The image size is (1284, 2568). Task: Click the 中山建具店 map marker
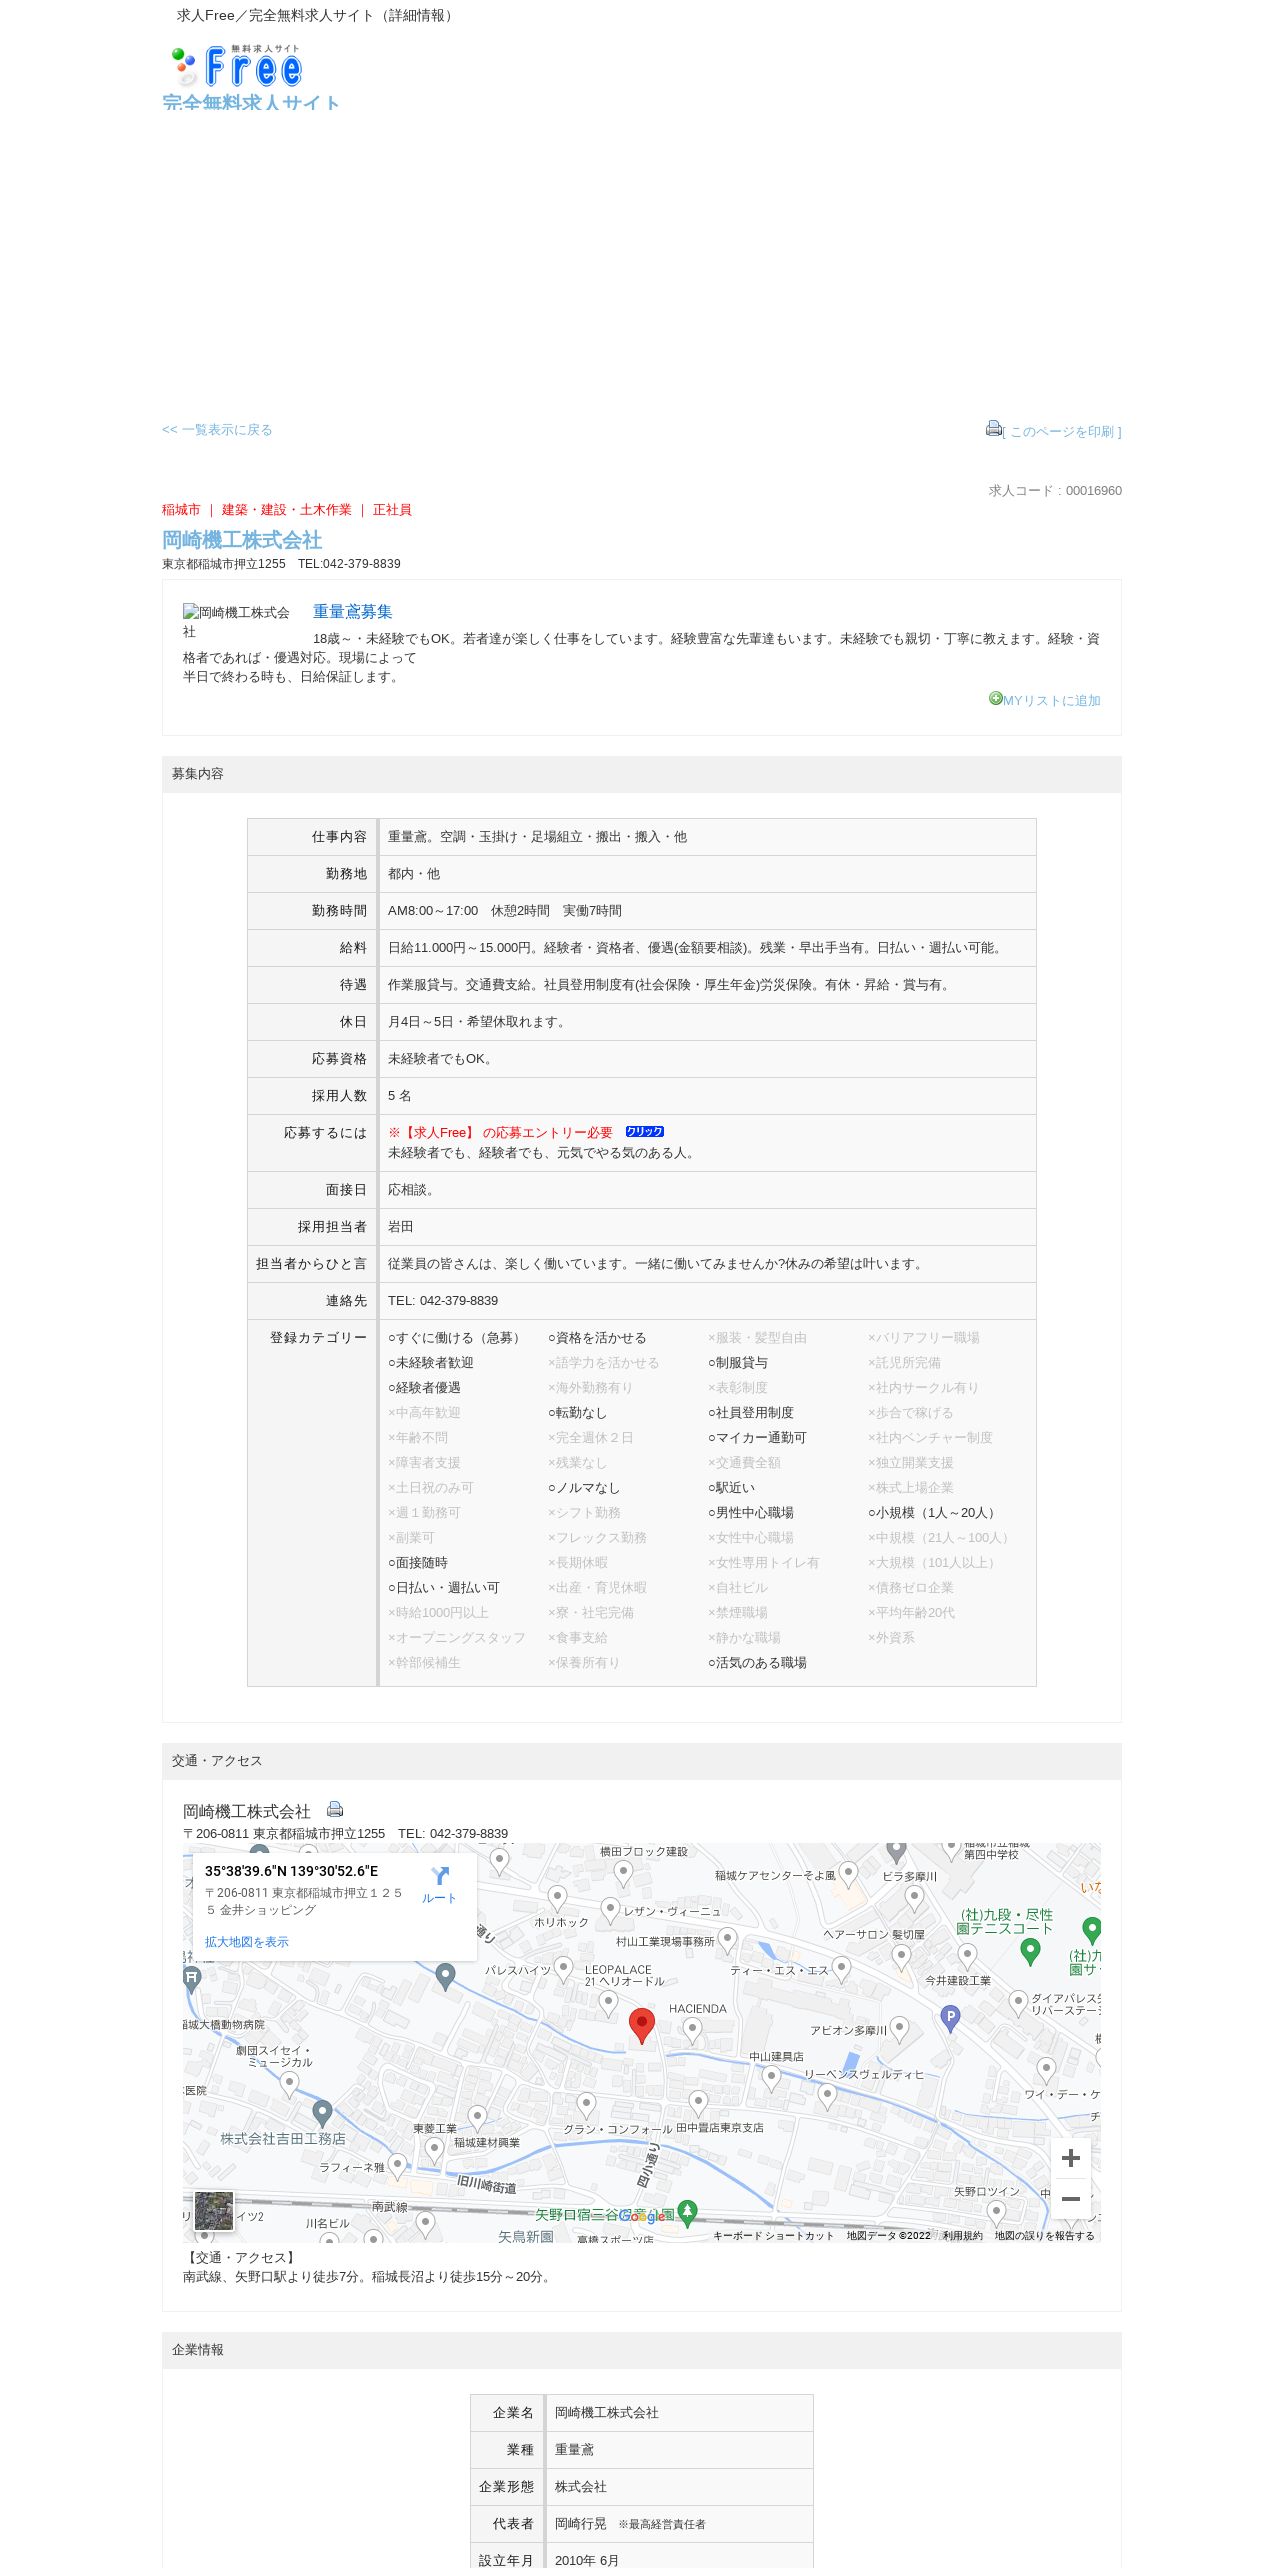771,2078
